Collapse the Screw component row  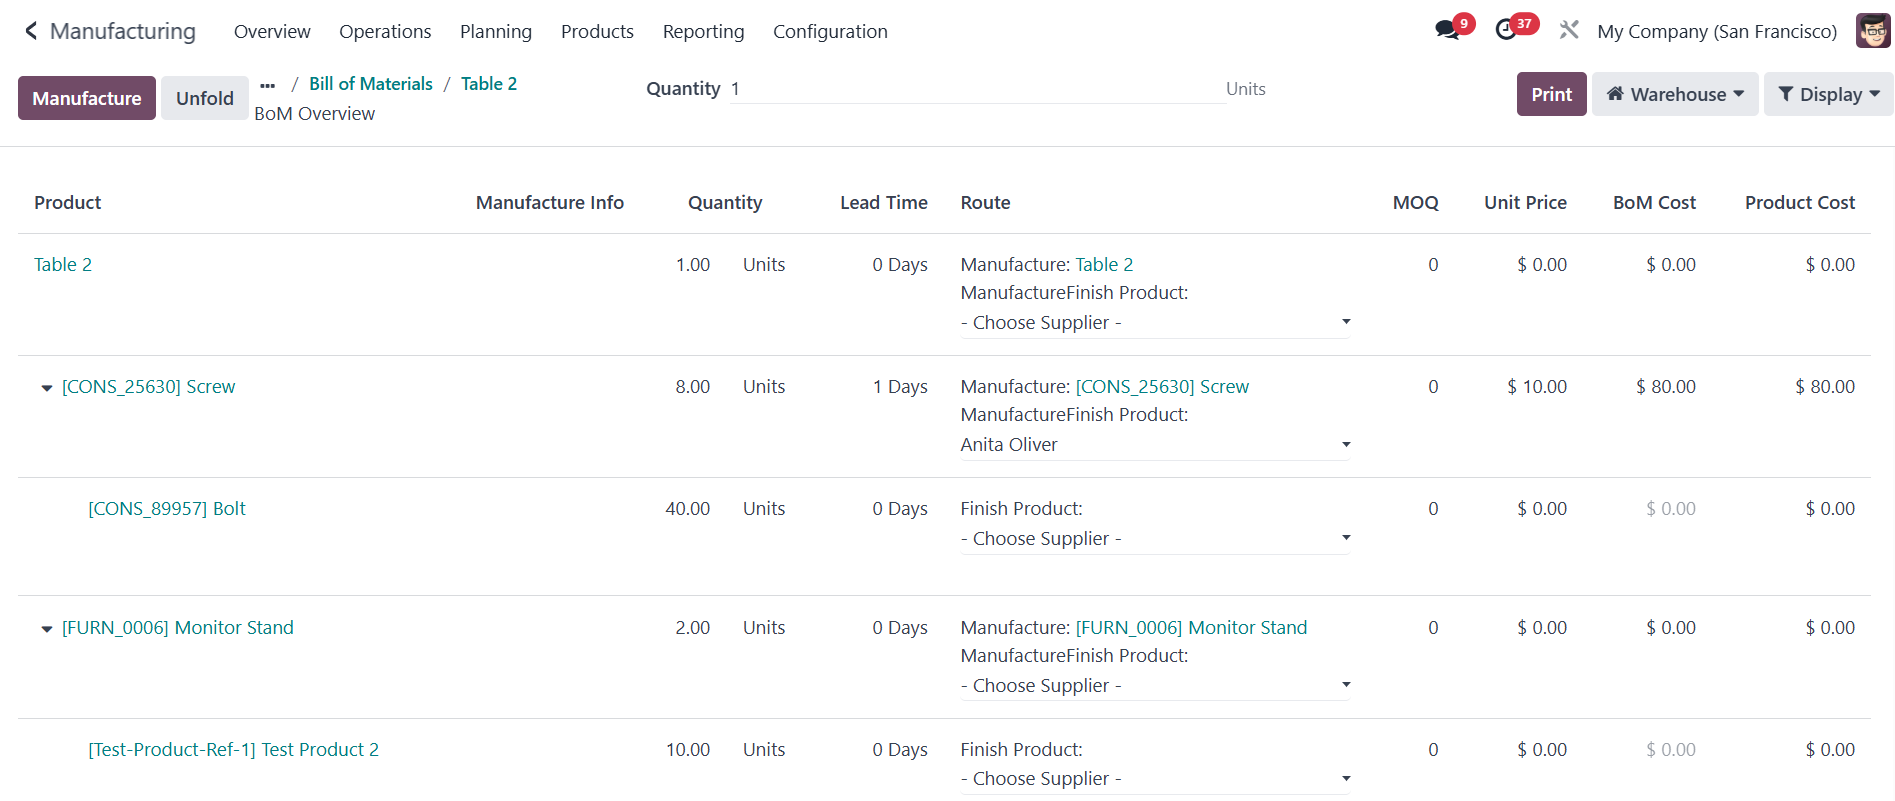tap(47, 388)
